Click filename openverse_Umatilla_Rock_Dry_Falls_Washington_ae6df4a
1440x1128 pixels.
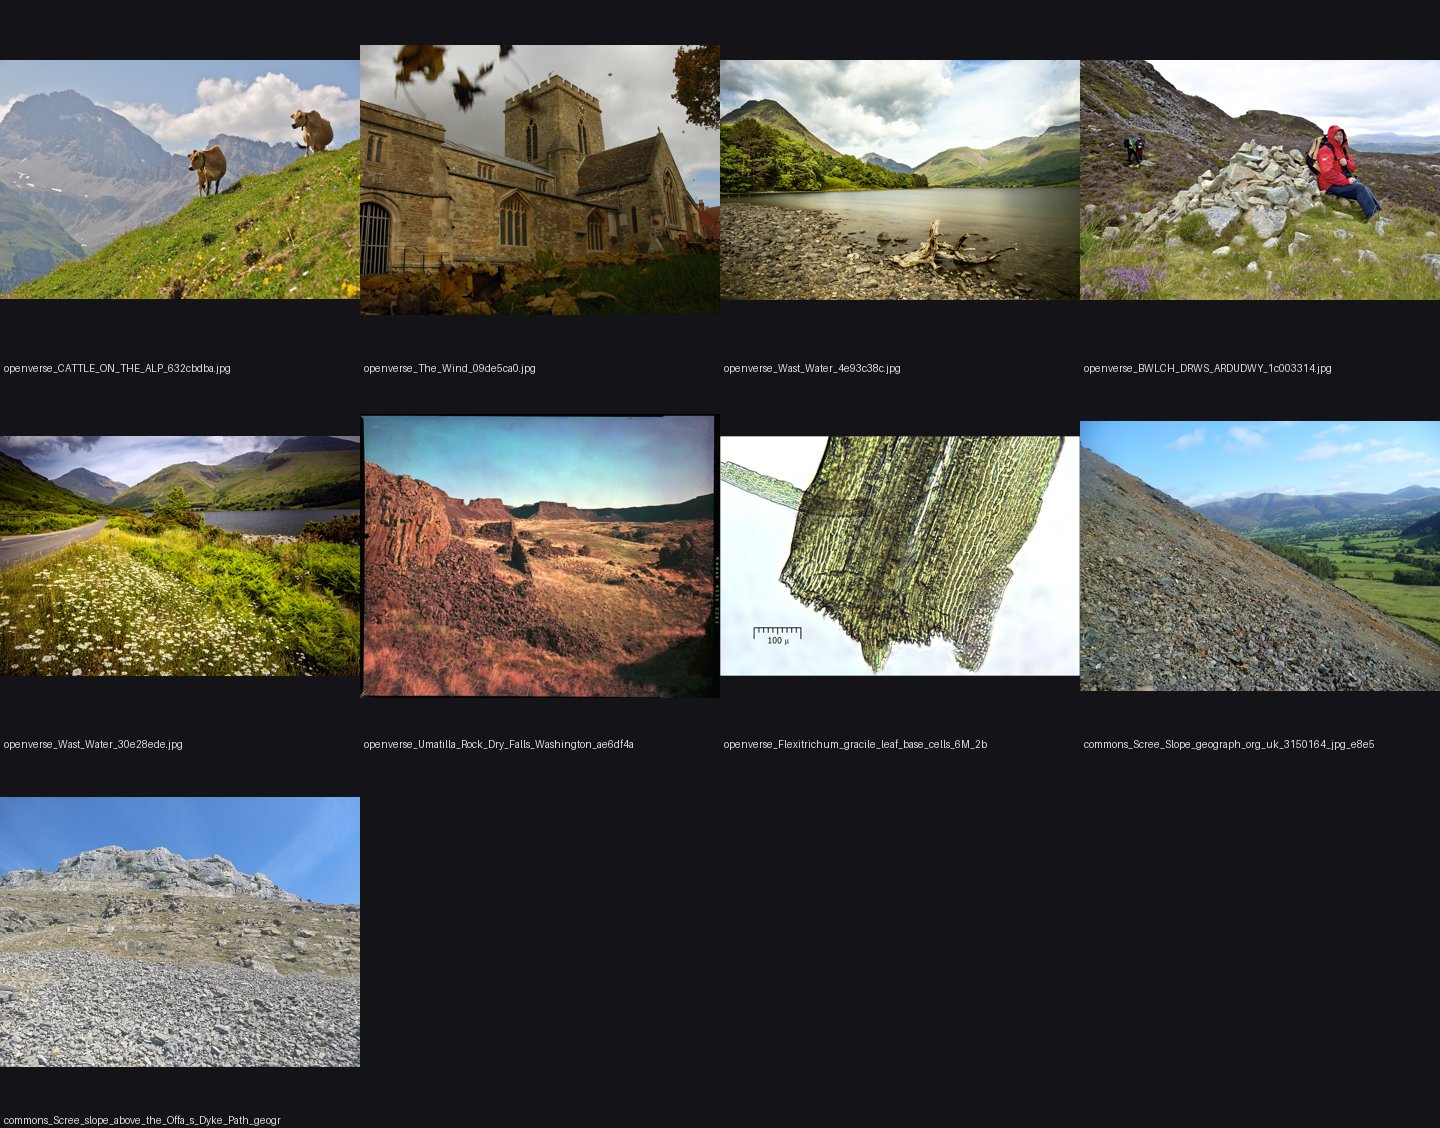coord(499,744)
